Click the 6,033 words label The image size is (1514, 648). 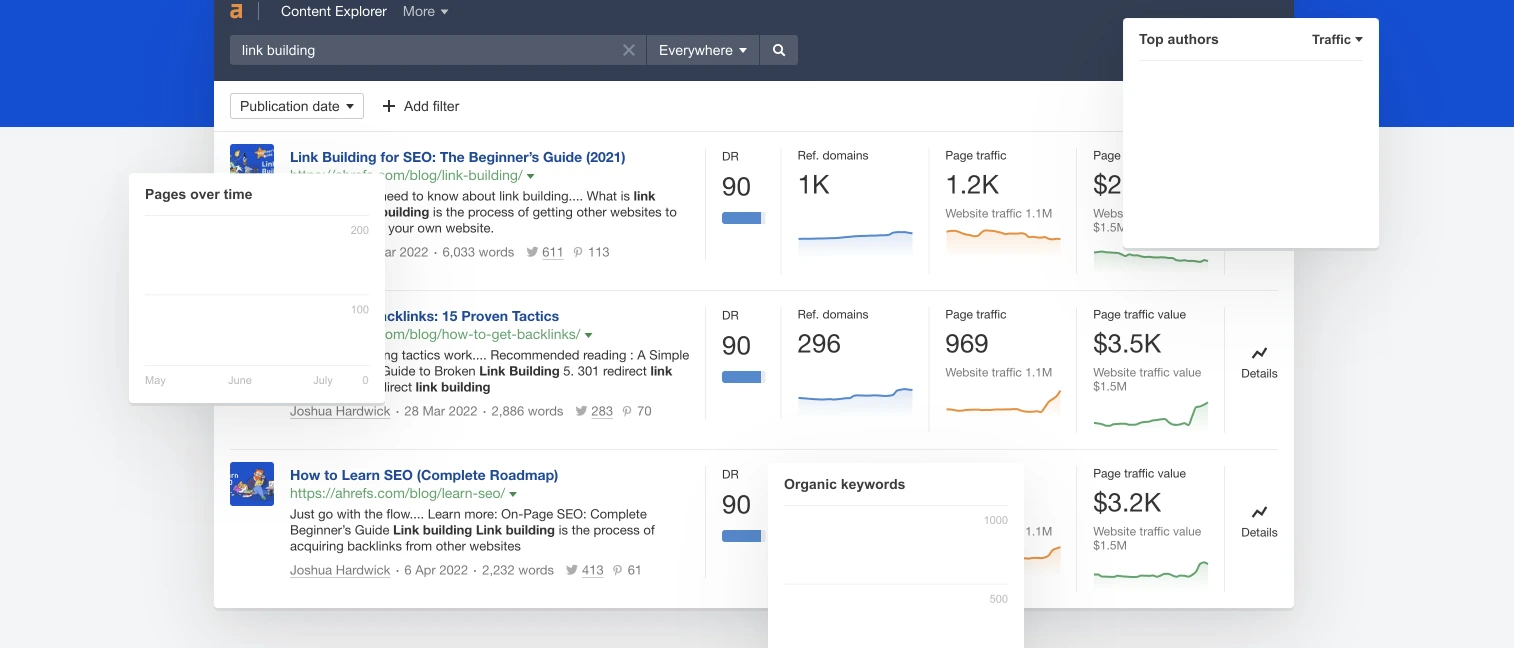478,252
